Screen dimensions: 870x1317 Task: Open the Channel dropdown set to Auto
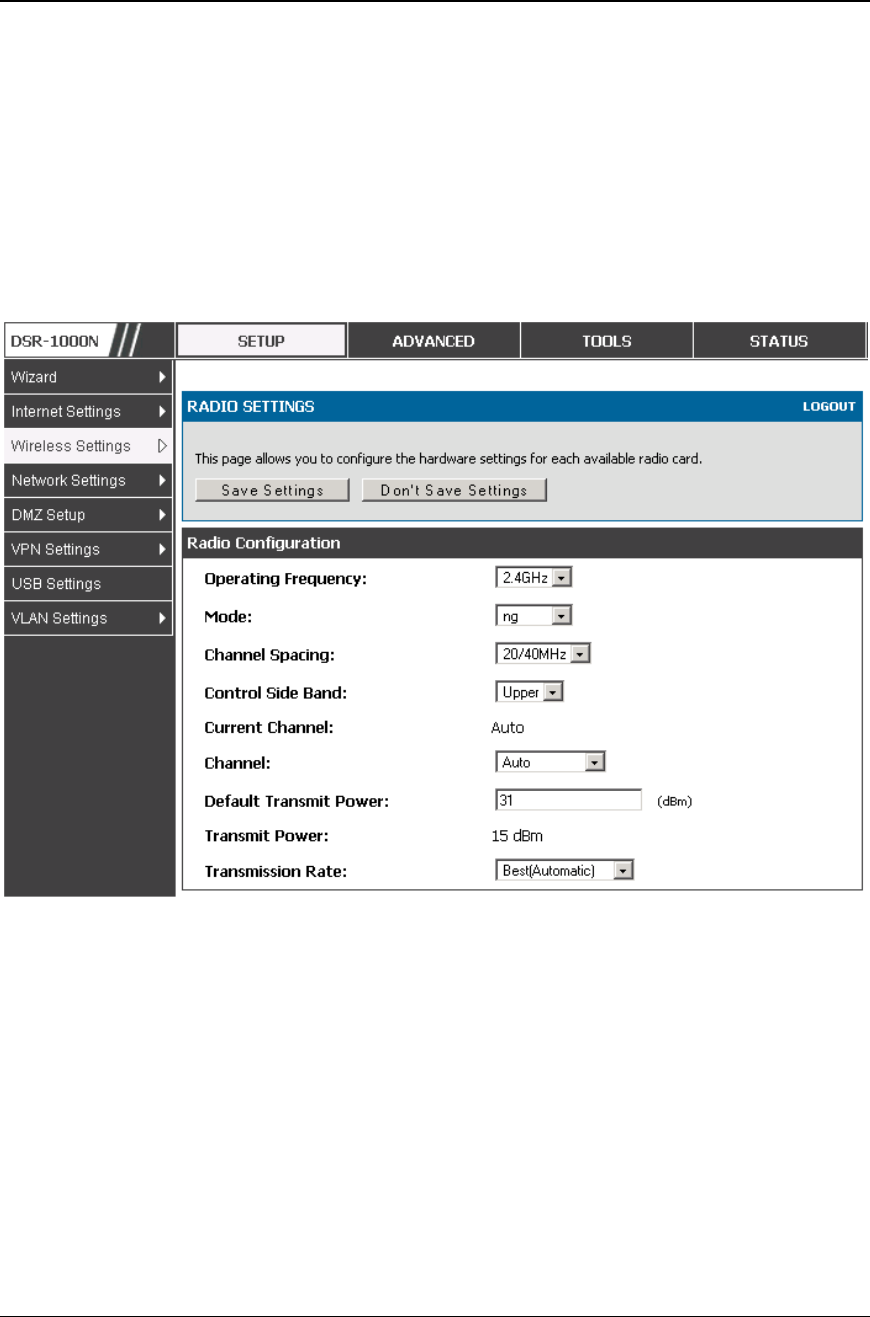551,762
